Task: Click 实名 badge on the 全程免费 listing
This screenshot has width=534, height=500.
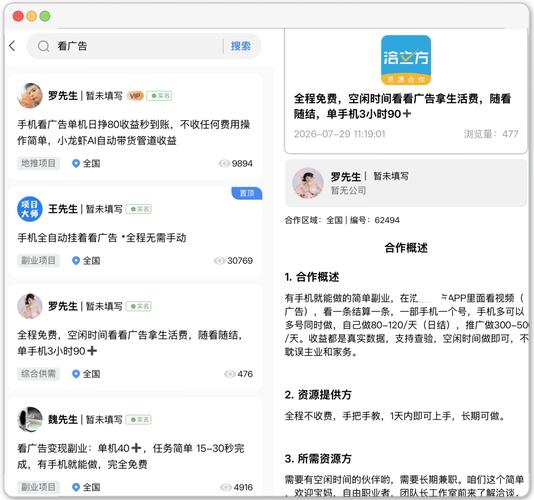Action: click(x=139, y=307)
